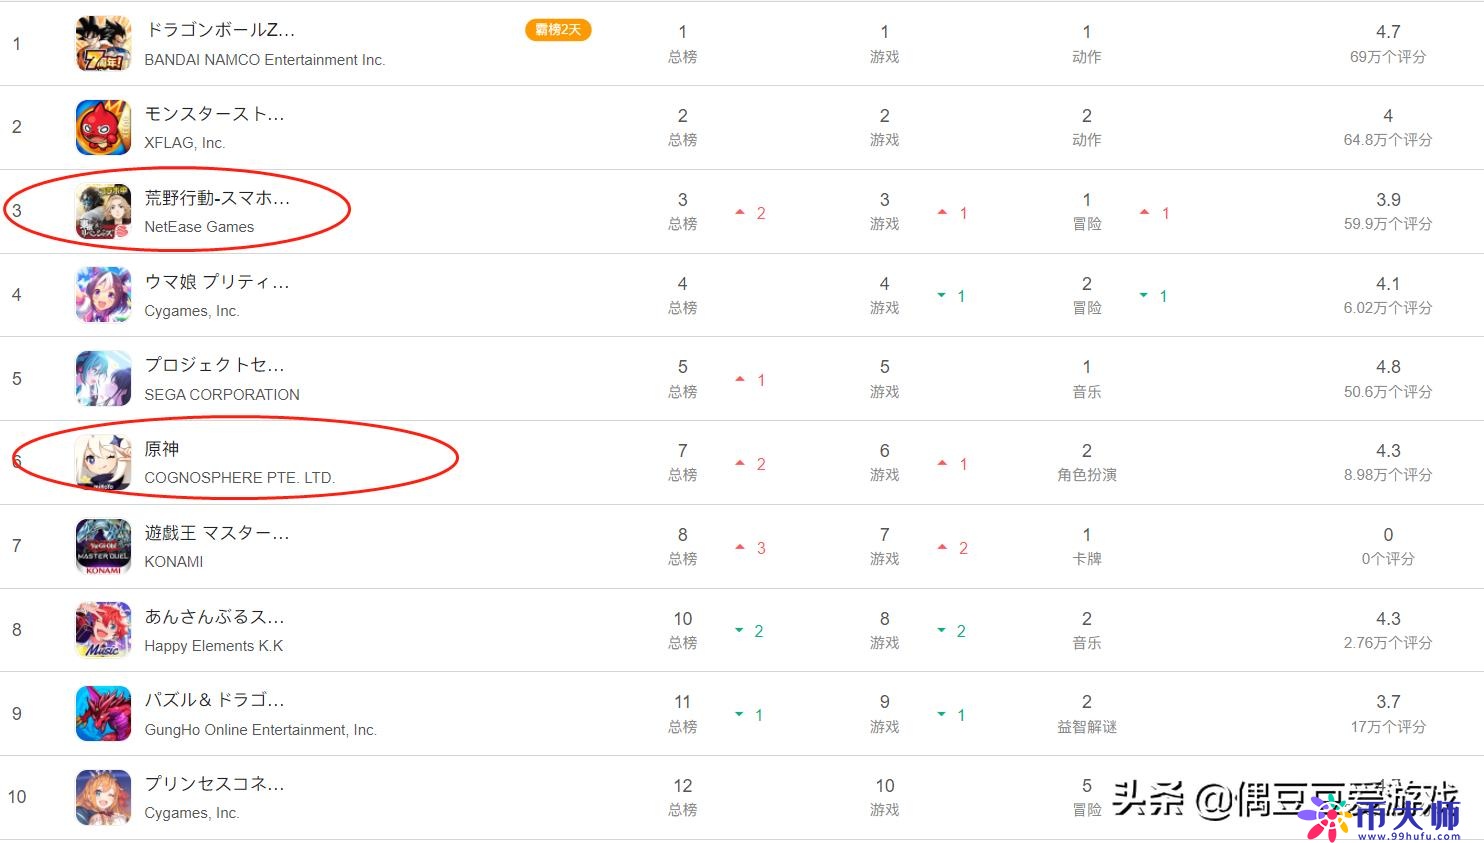Open the NetEase Games app icon
The width and height of the screenshot is (1484, 843).
(103, 211)
